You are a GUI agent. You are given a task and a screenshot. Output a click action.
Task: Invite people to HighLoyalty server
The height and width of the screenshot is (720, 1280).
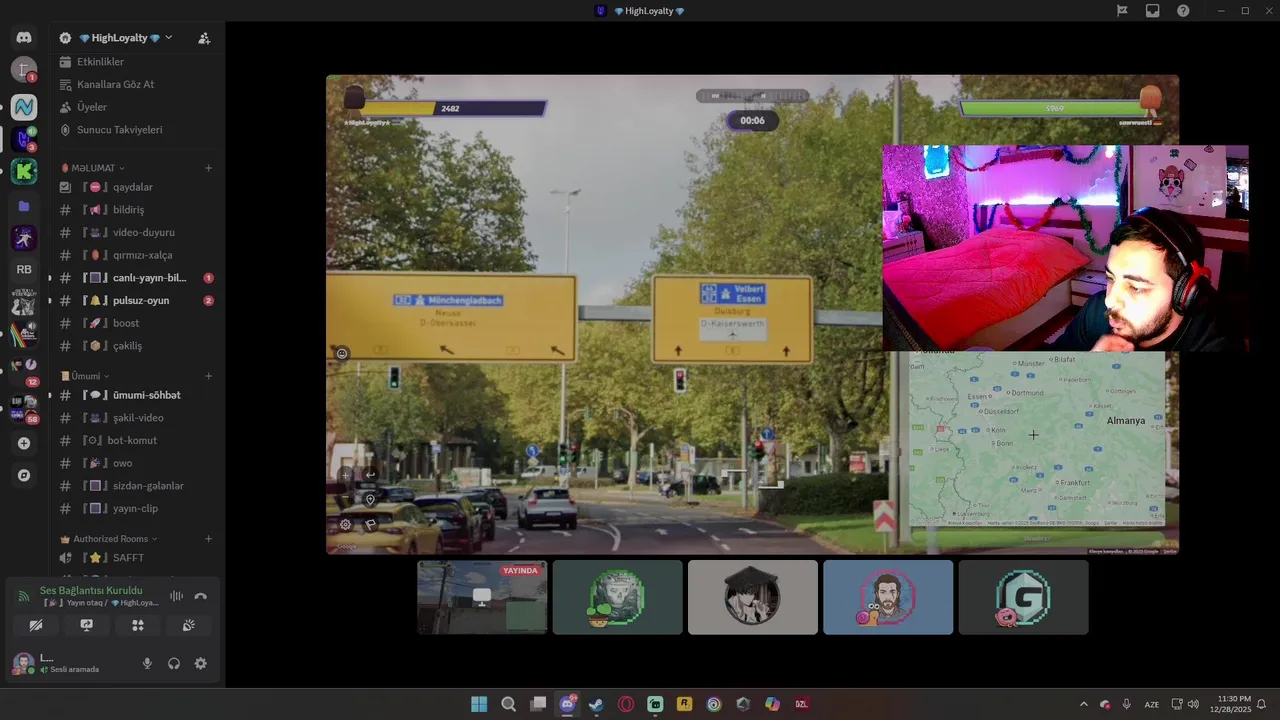pos(204,38)
